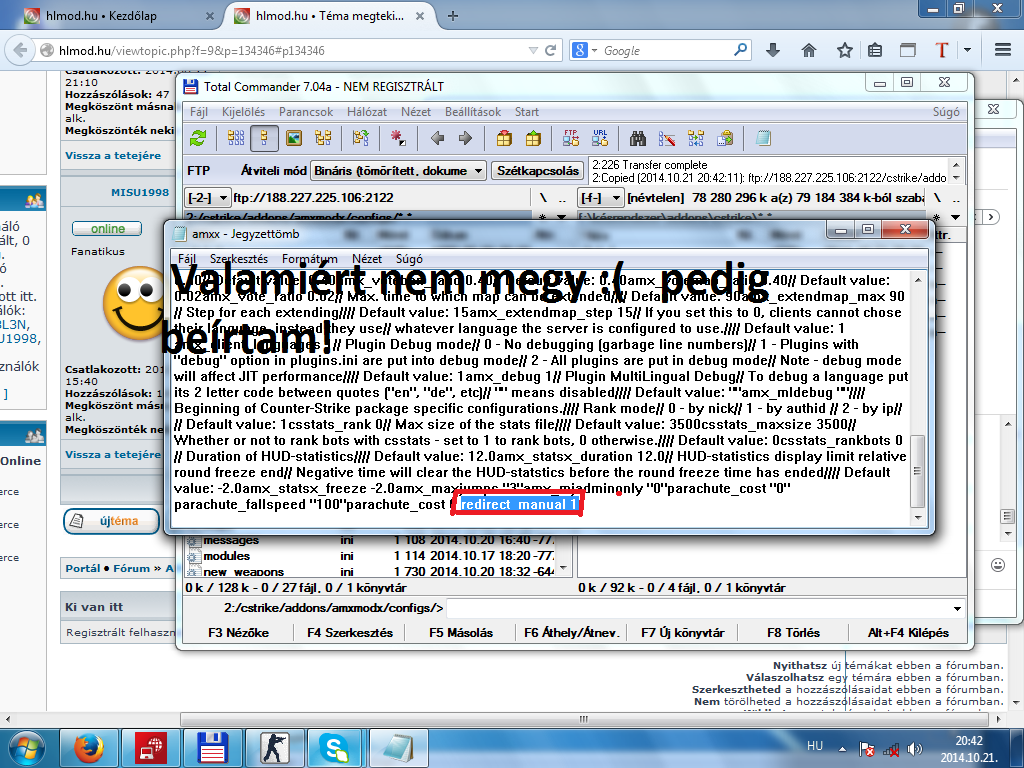Show hidden tray icons arrow

(842, 749)
